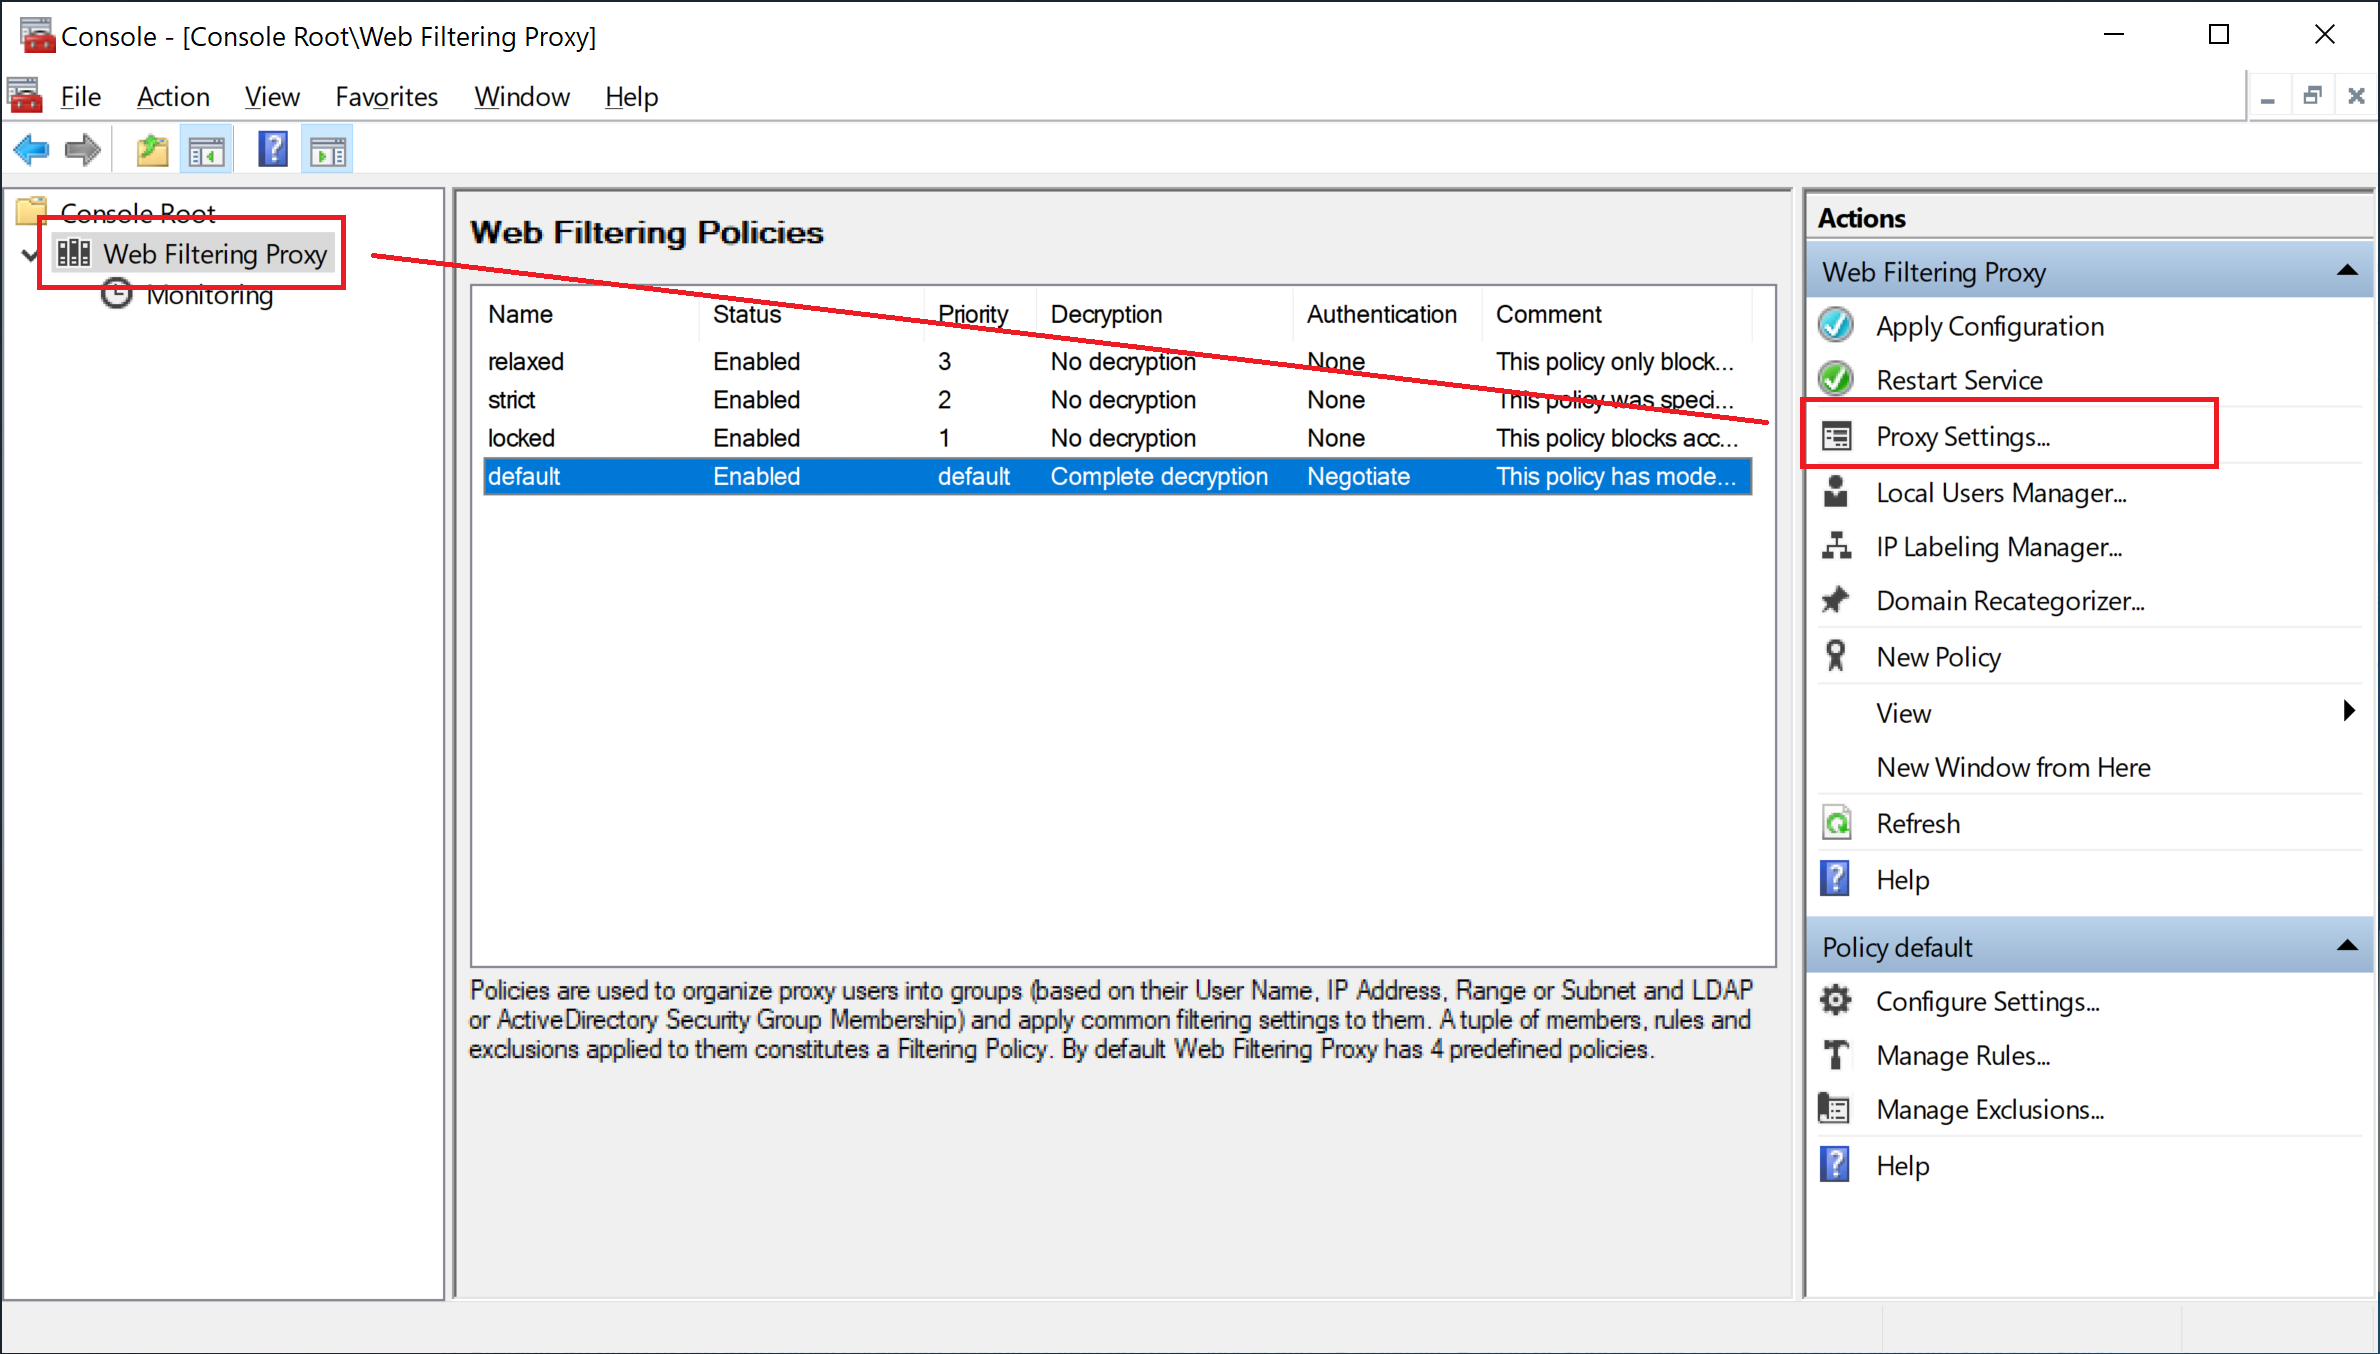Restore the inner MDI child window
Image resolution: width=2380 pixels, height=1354 pixels.
click(2312, 96)
